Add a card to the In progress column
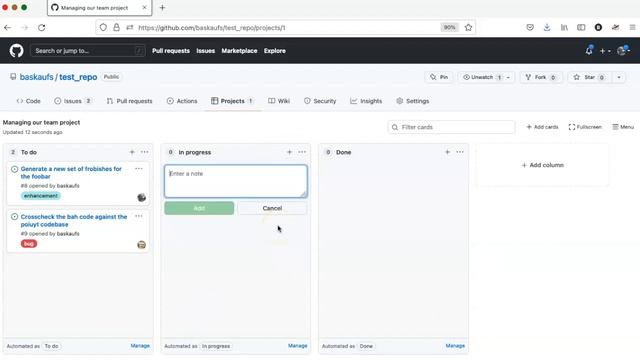 coord(289,152)
